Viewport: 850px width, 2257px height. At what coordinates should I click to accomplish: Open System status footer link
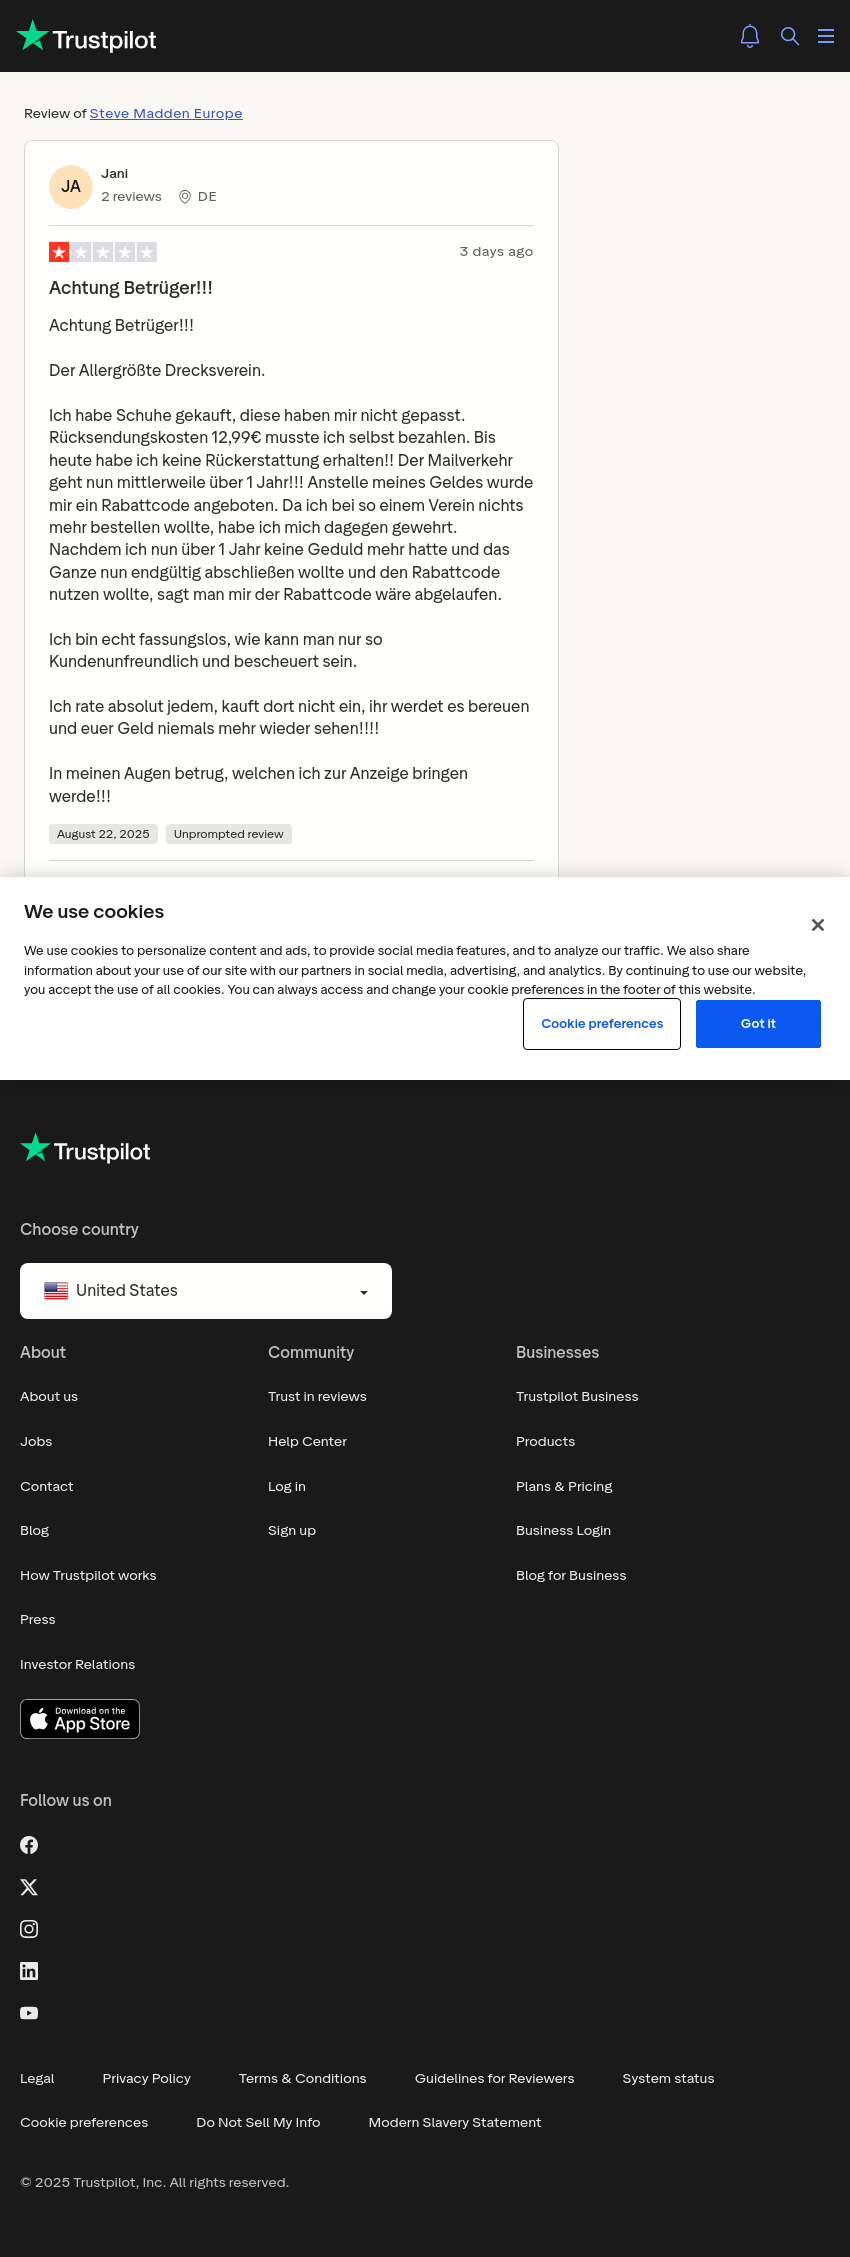coord(669,2079)
